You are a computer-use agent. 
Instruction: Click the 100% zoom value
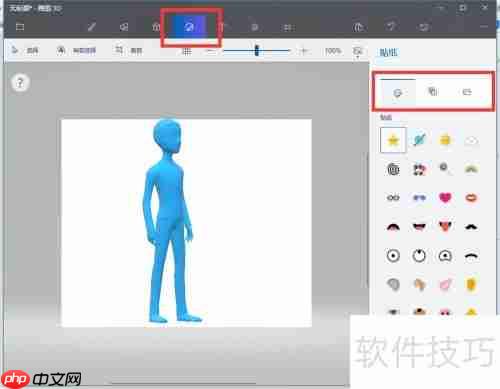pos(333,51)
